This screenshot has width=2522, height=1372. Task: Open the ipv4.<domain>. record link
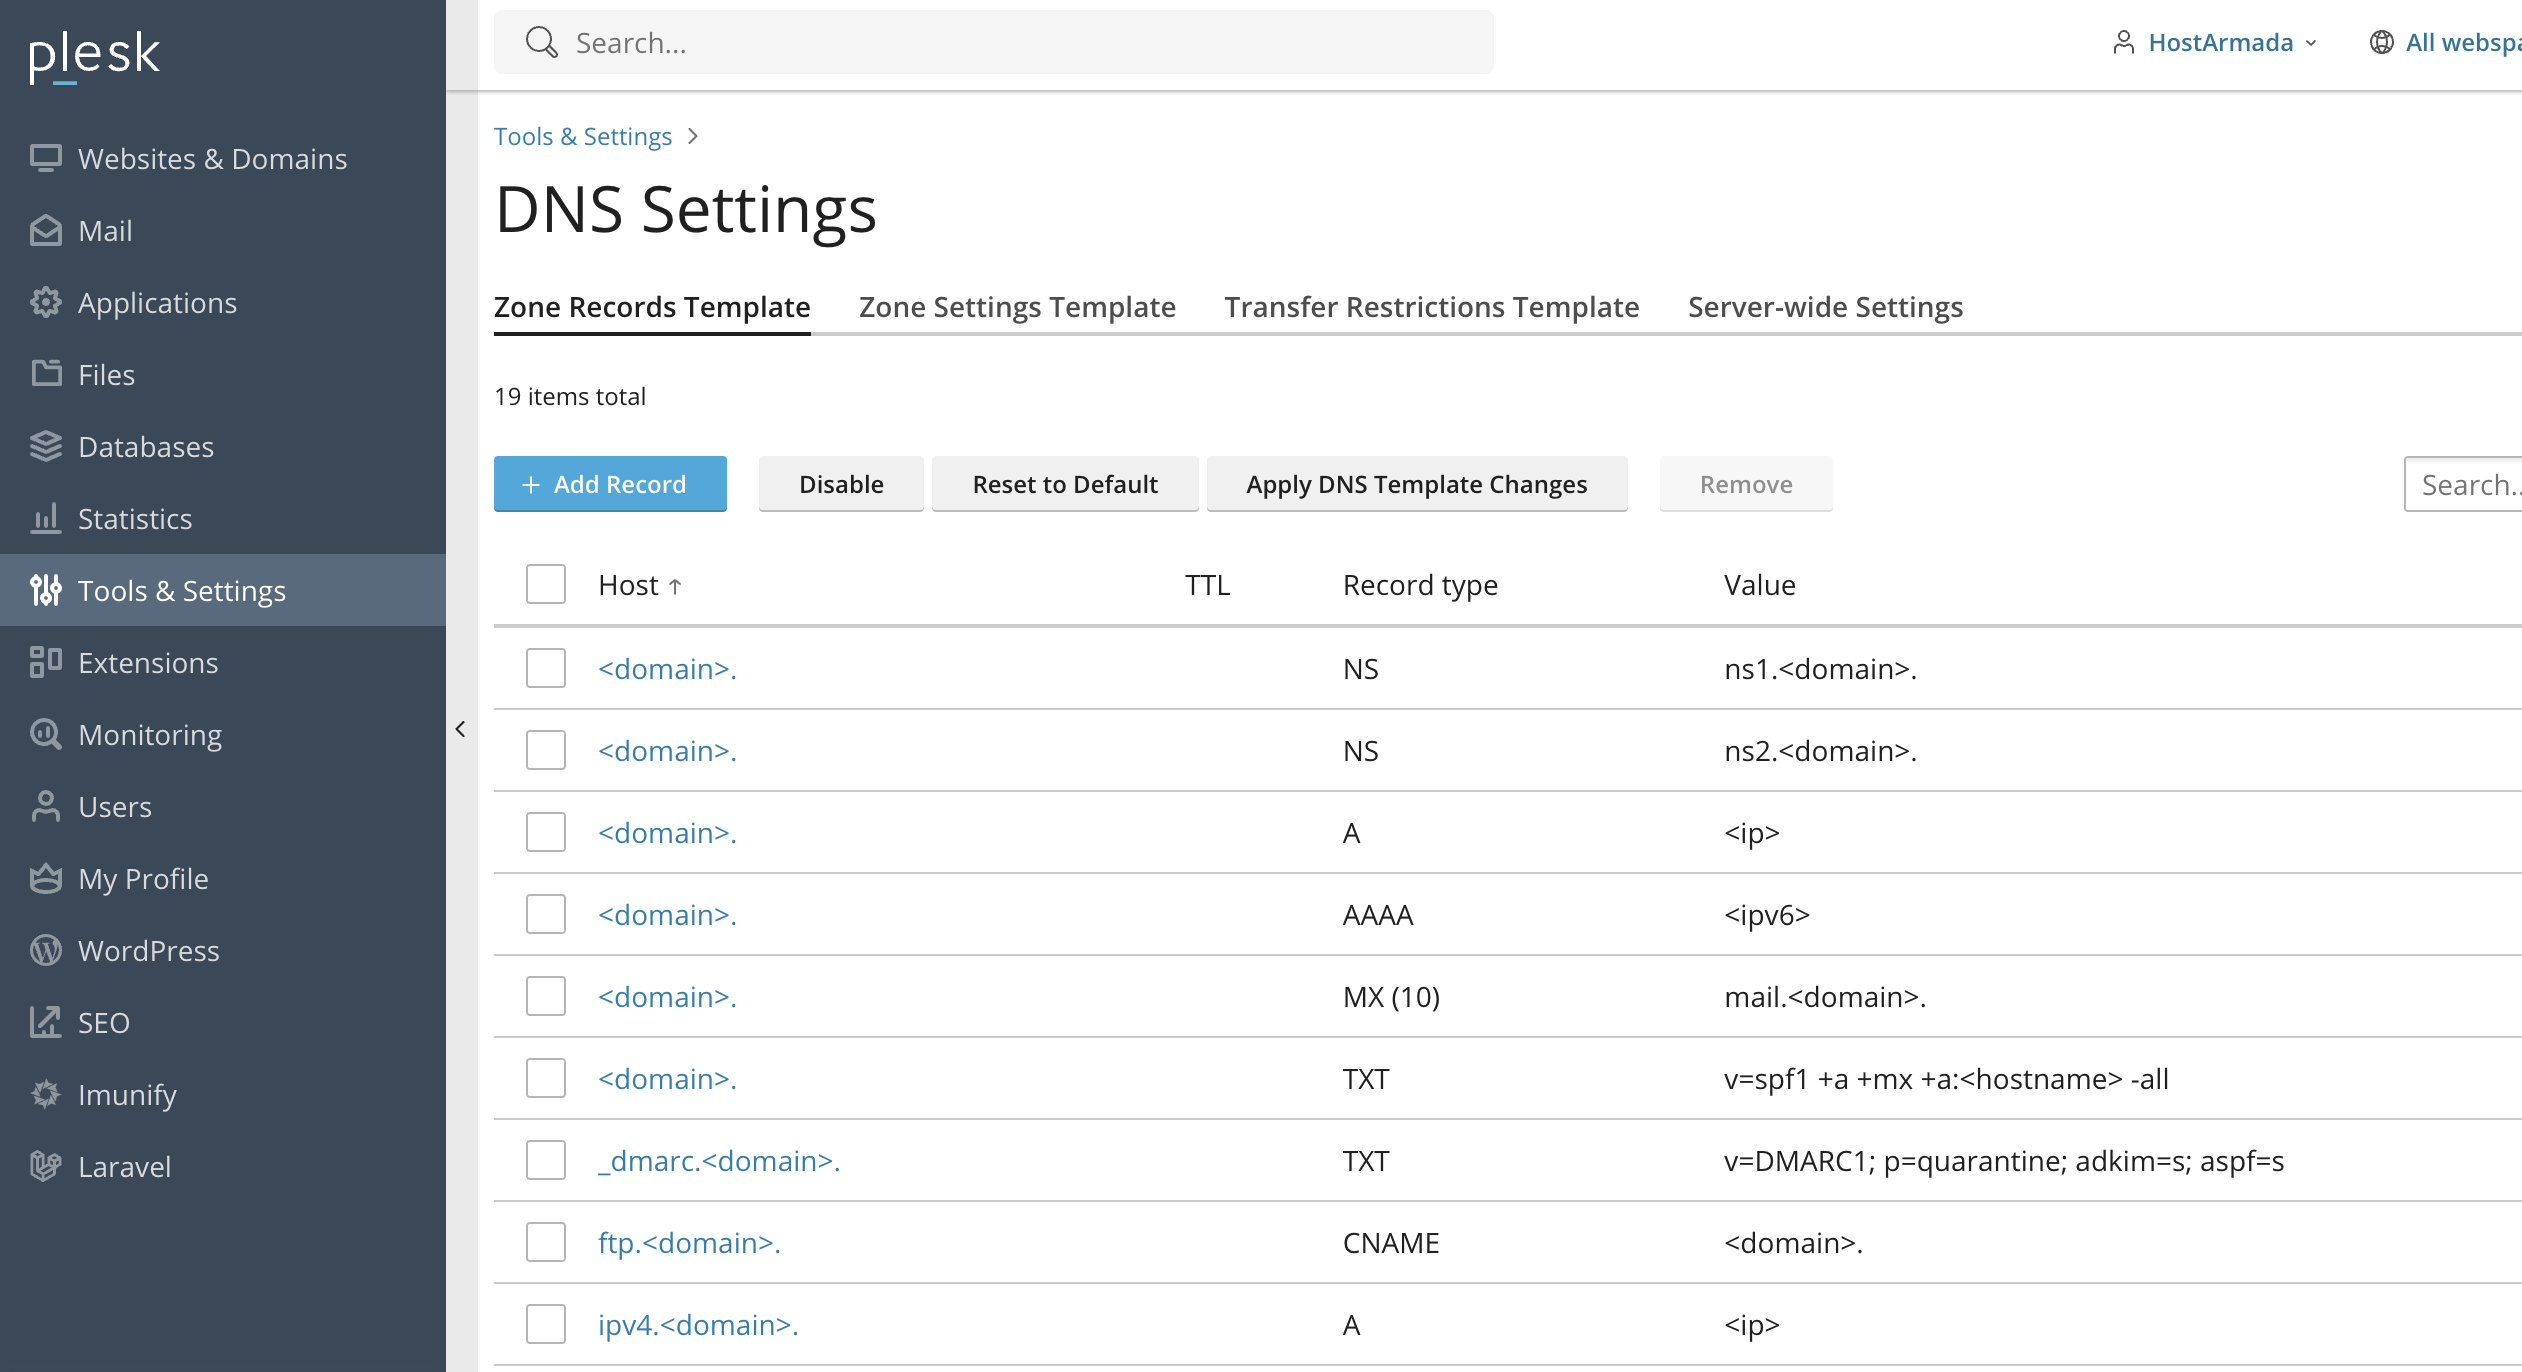point(698,1325)
